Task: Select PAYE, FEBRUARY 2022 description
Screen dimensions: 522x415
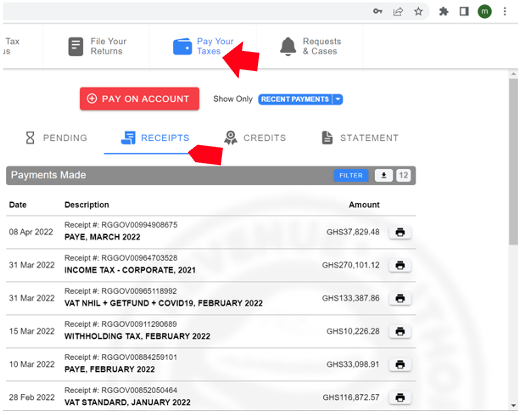Action: tap(110, 369)
